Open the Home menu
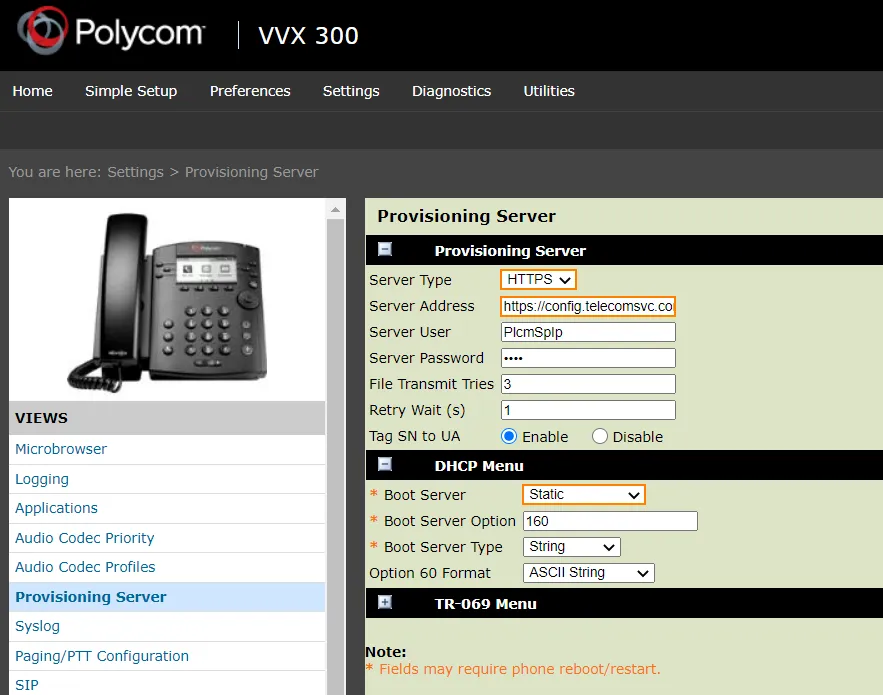Image resolution: width=883 pixels, height=695 pixels. click(x=33, y=91)
